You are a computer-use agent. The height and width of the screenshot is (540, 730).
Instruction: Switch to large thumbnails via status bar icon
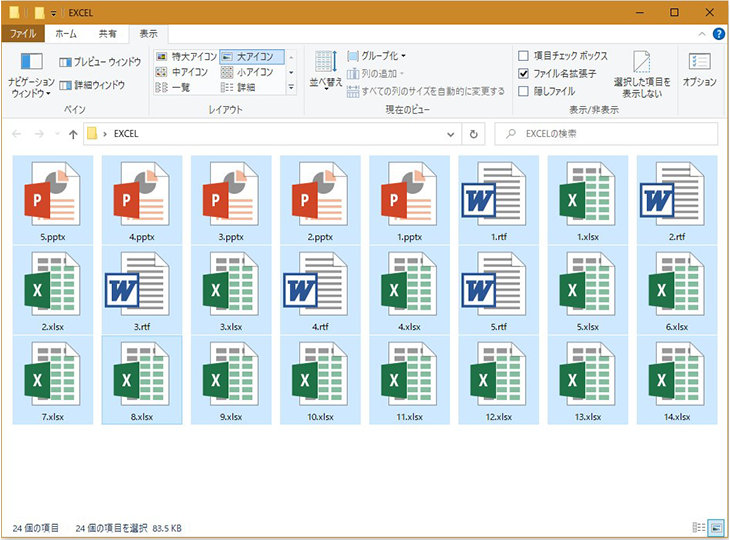click(716, 527)
